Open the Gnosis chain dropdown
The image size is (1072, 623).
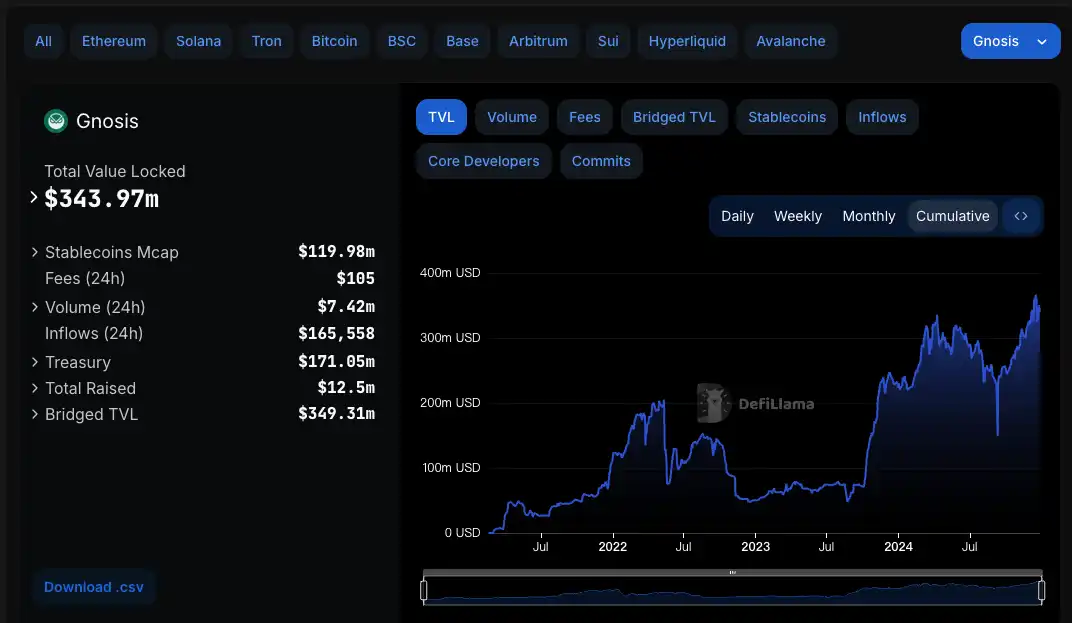click(x=1010, y=41)
